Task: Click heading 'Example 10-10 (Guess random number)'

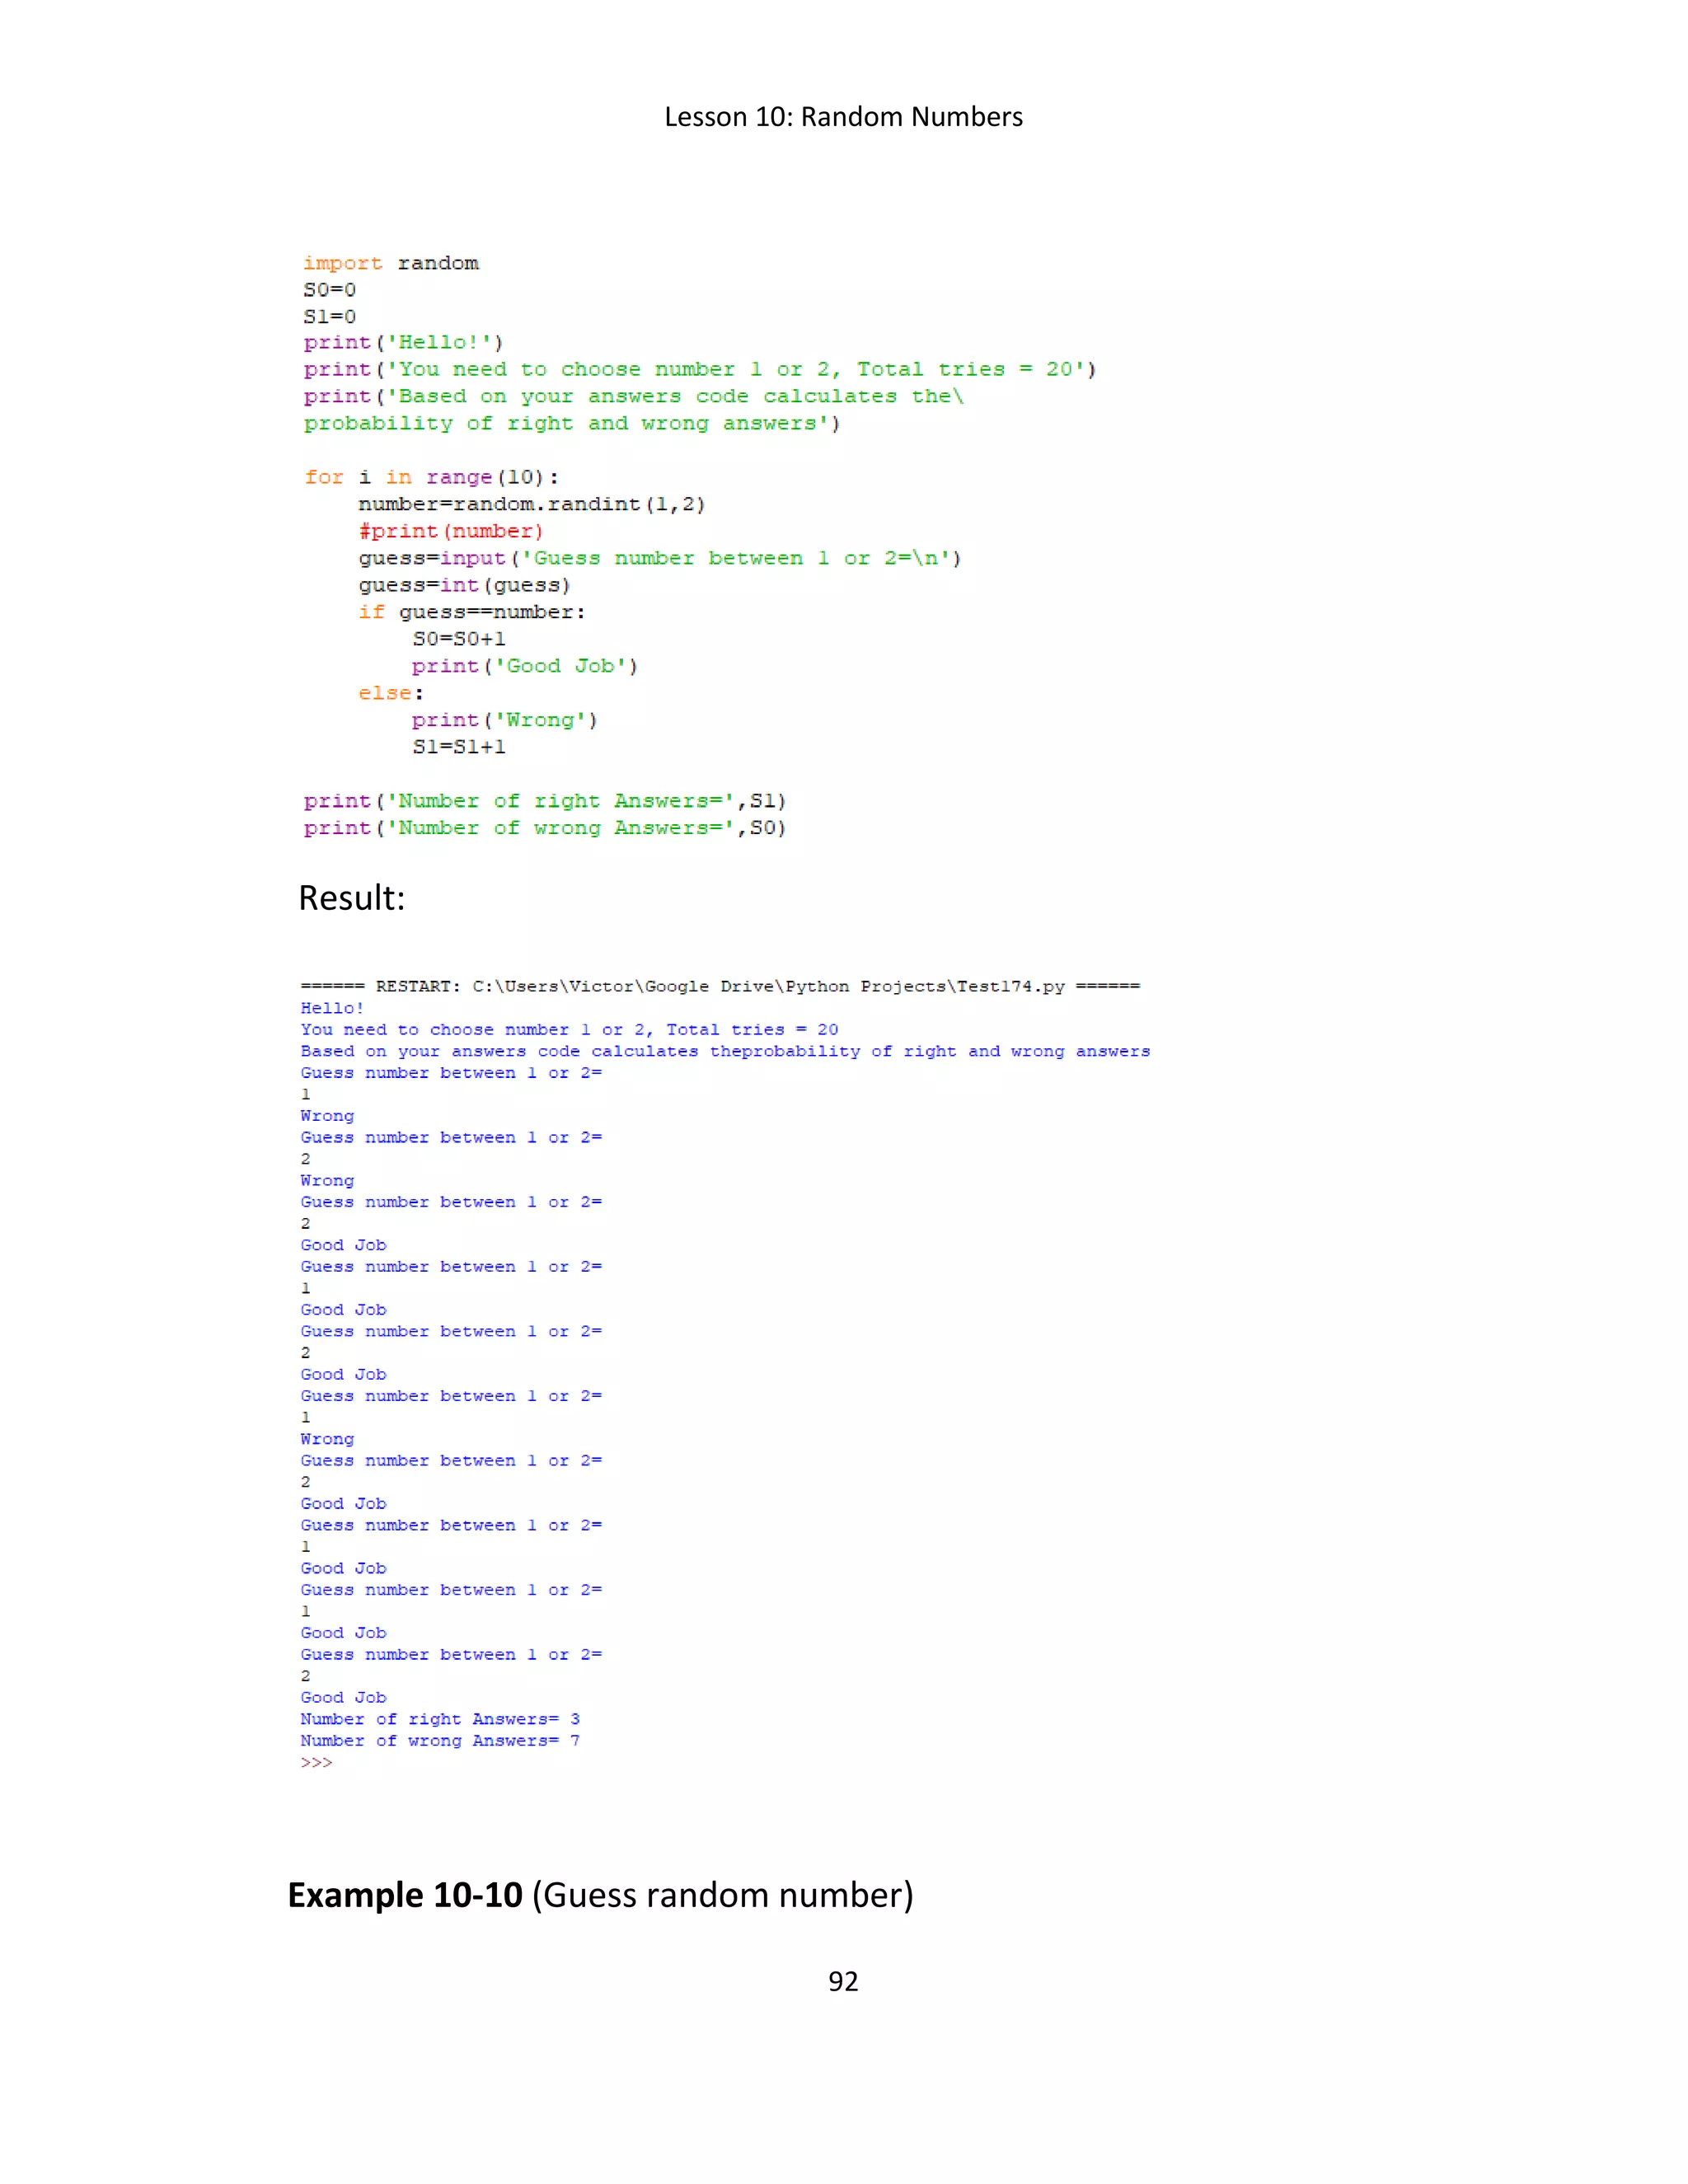Action: point(601,1896)
